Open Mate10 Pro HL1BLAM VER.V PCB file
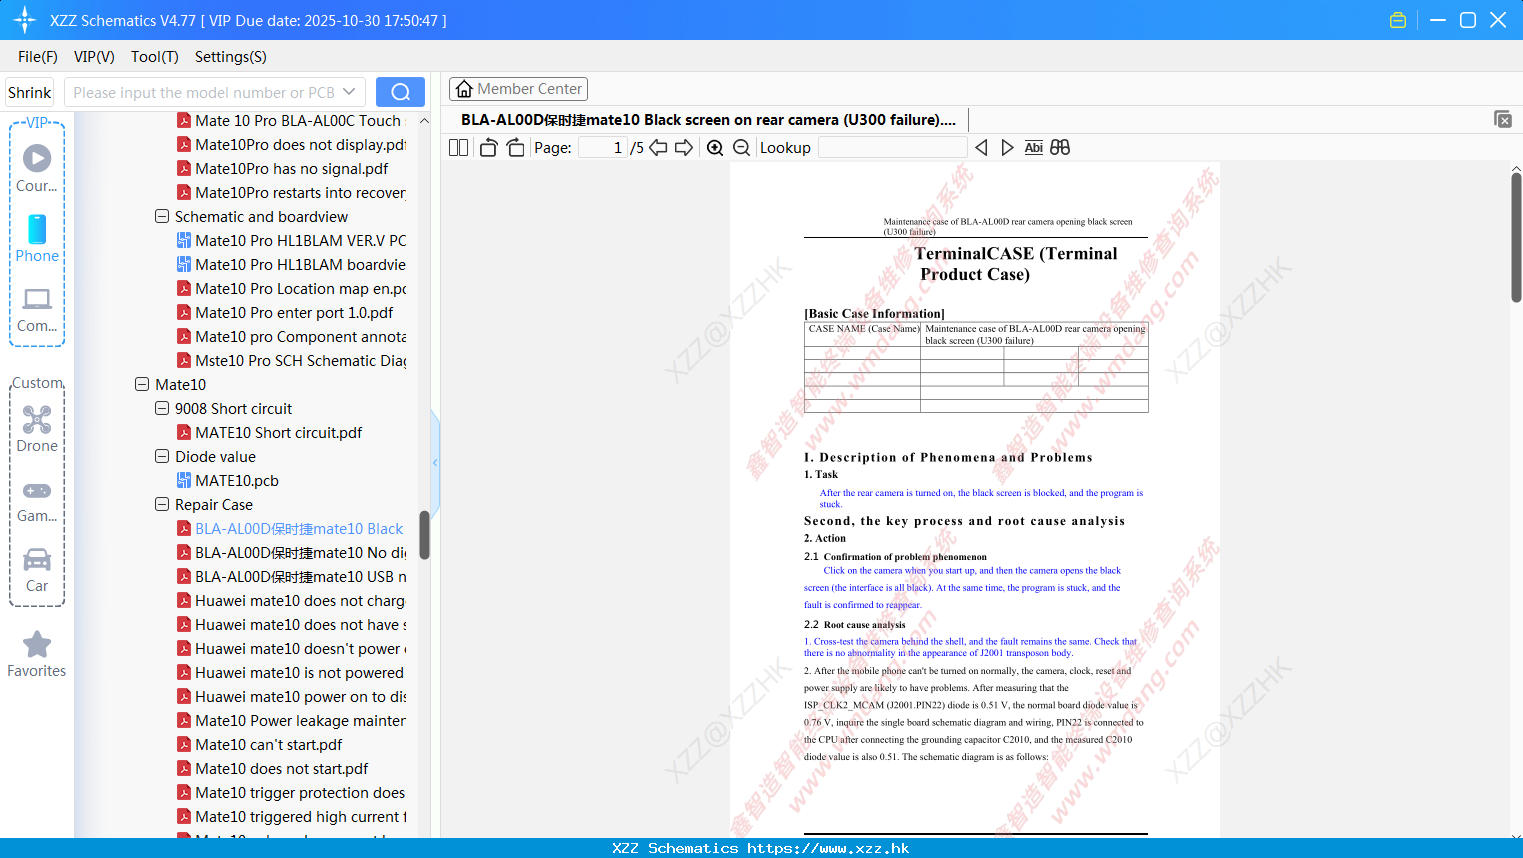 click(300, 240)
